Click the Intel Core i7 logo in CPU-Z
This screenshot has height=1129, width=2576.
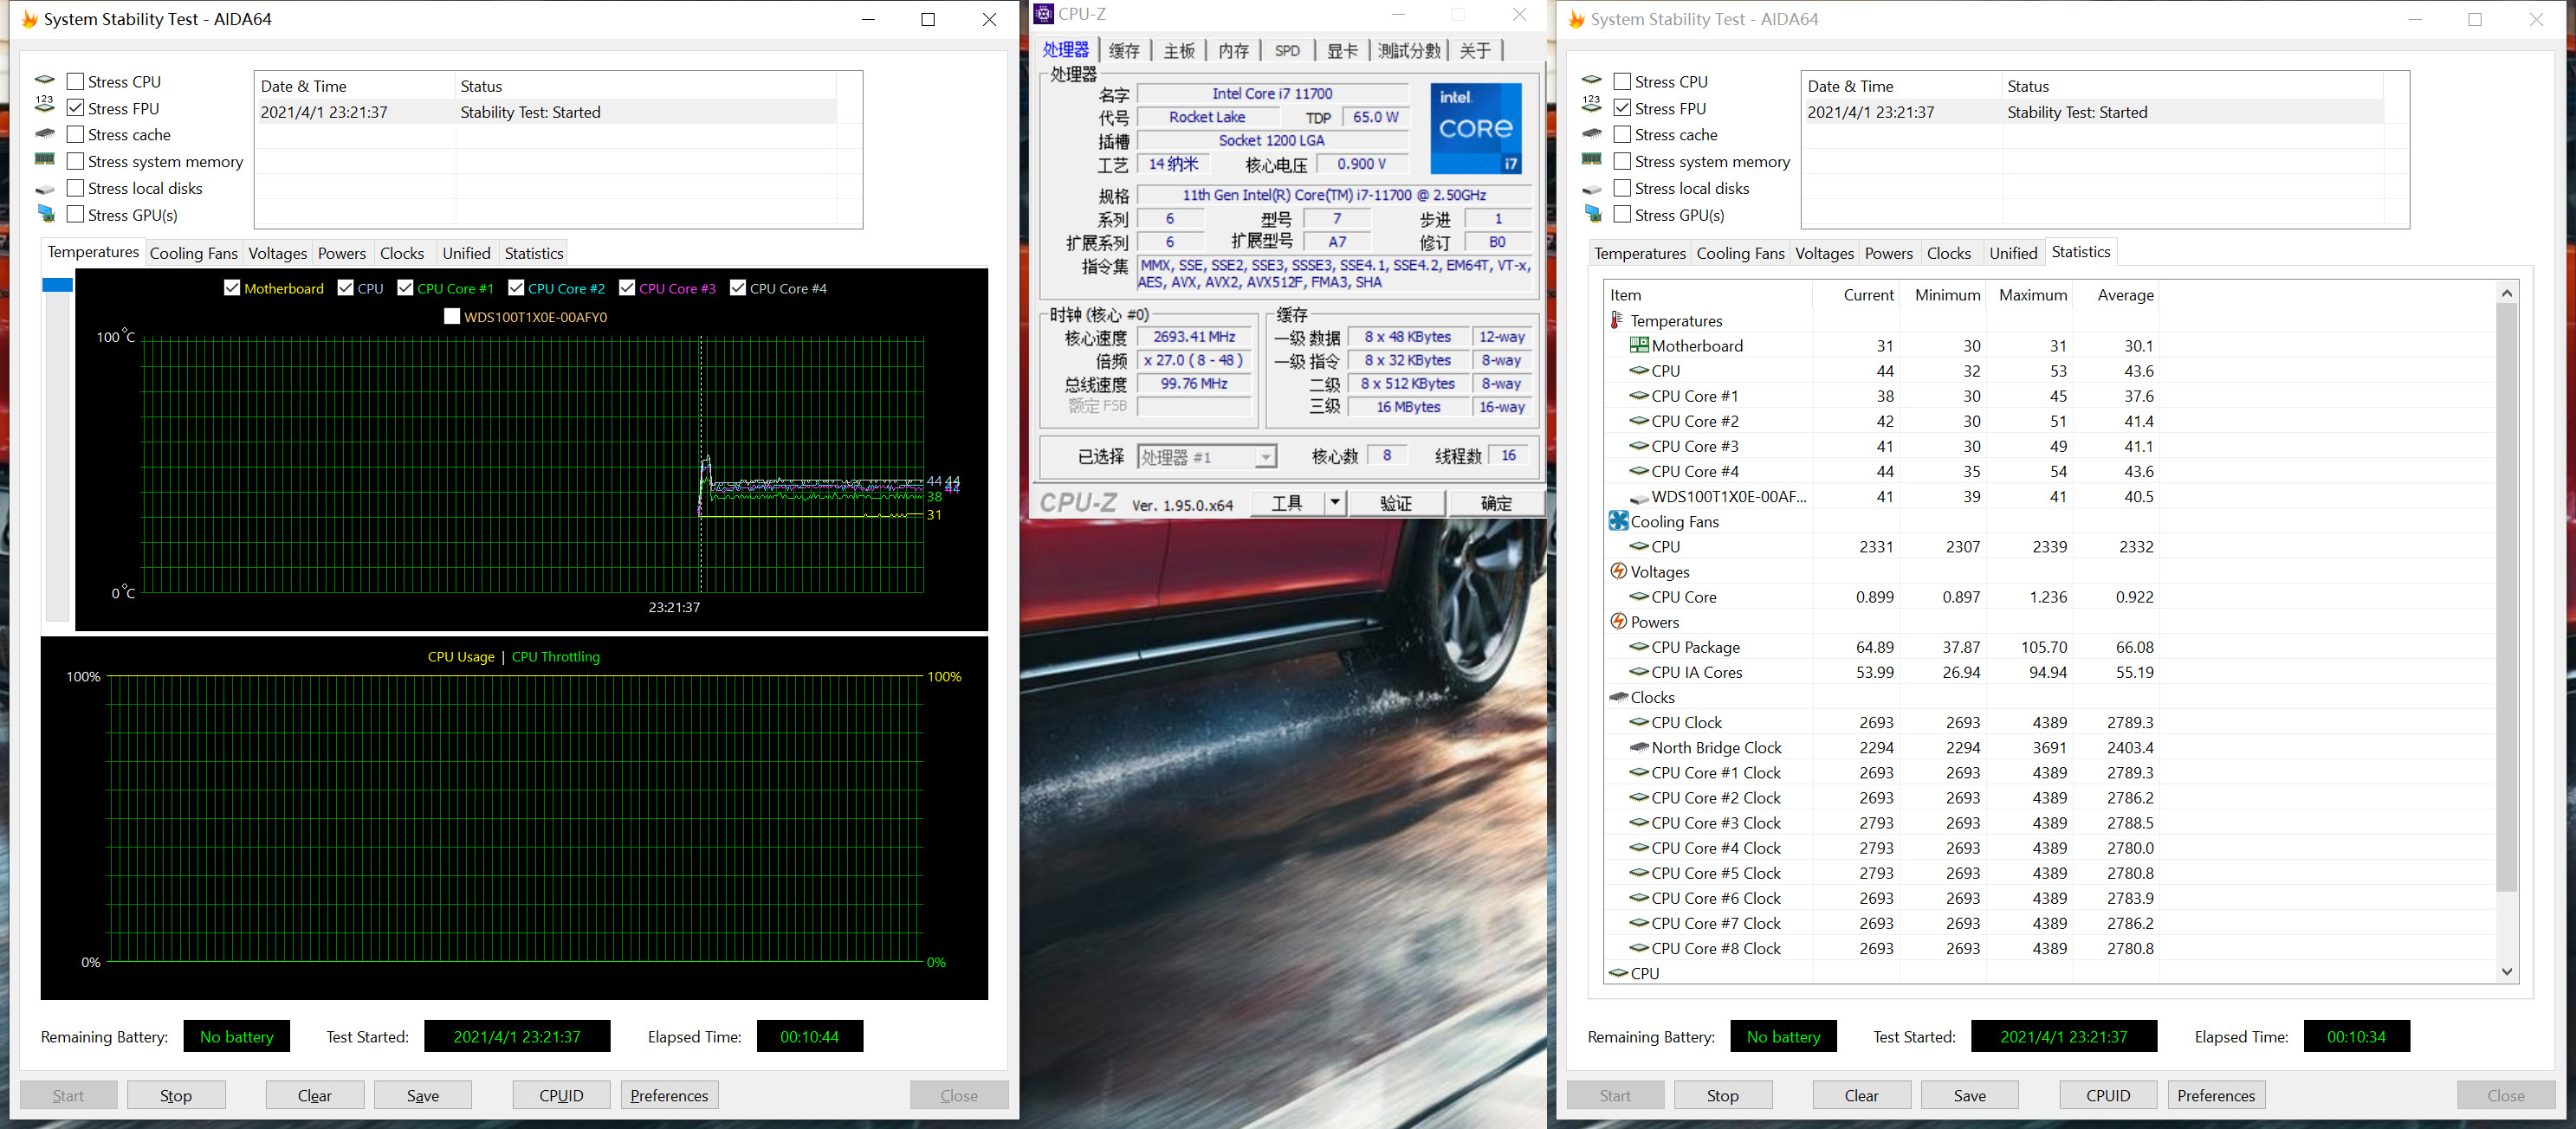[x=1475, y=128]
